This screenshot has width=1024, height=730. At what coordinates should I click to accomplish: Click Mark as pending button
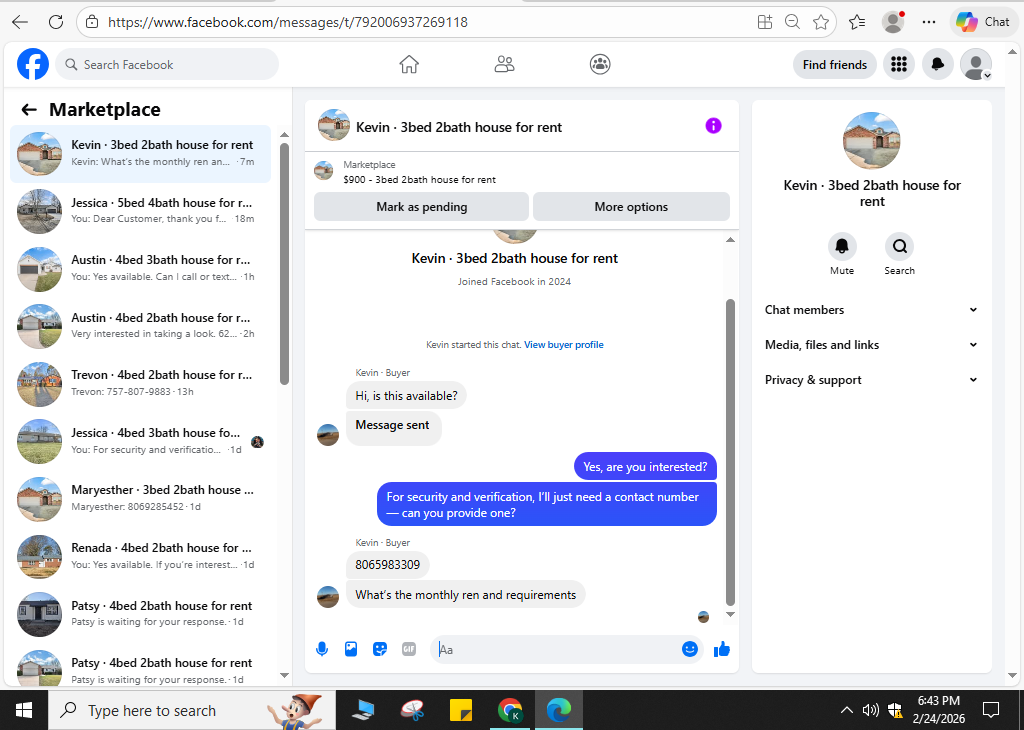click(x=421, y=206)
